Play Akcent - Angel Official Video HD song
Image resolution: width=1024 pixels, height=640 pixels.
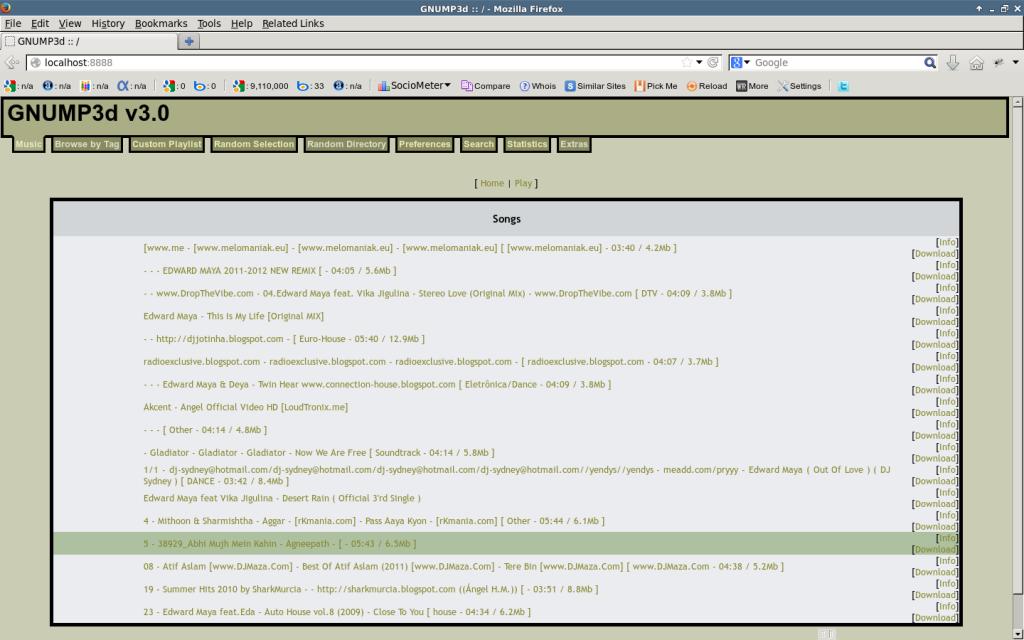click(246, 407)
